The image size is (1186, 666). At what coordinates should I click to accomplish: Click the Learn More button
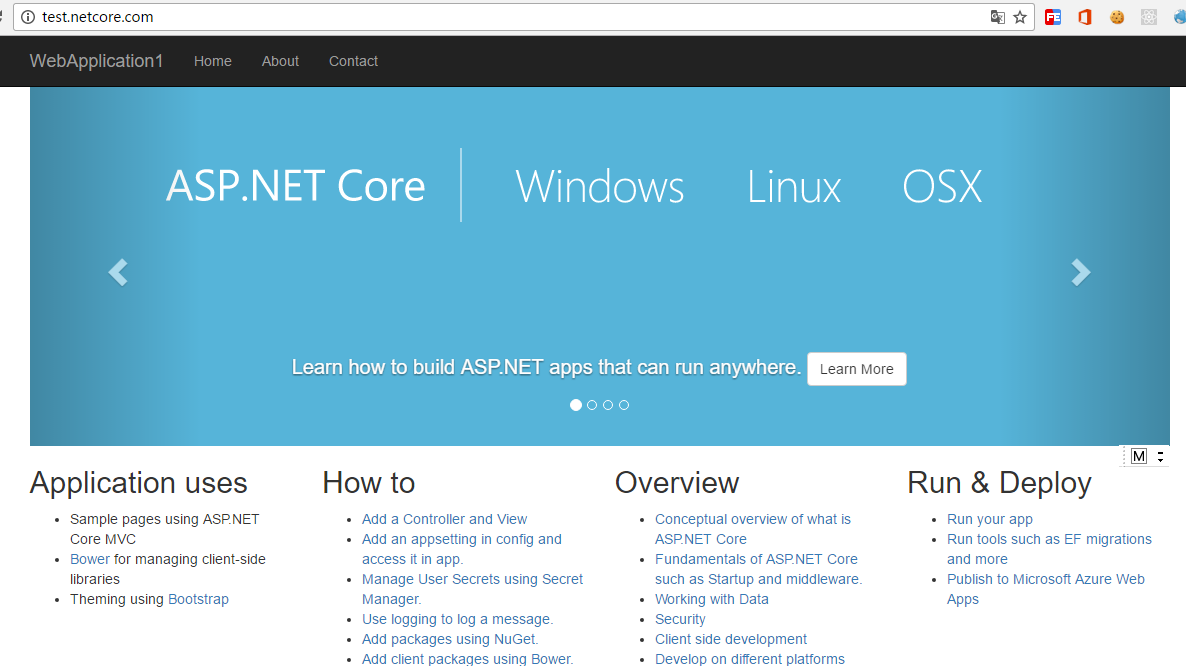[856, 369]
